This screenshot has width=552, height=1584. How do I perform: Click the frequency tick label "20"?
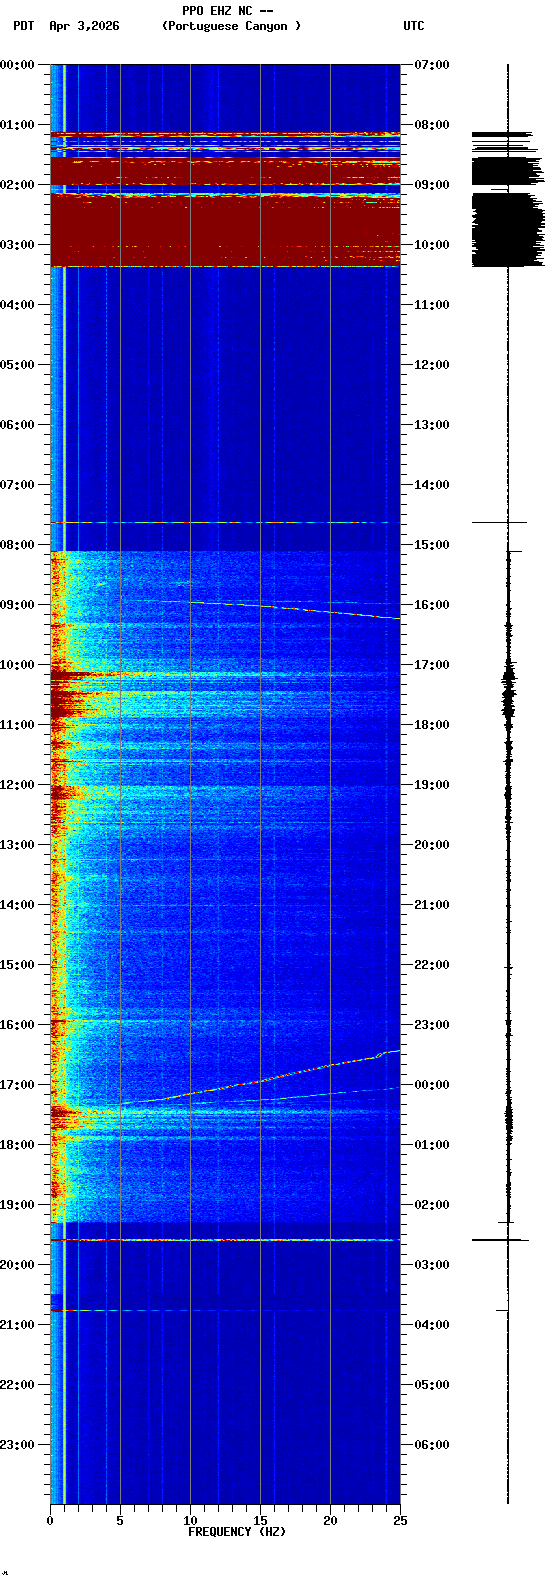coord(330,1521)
